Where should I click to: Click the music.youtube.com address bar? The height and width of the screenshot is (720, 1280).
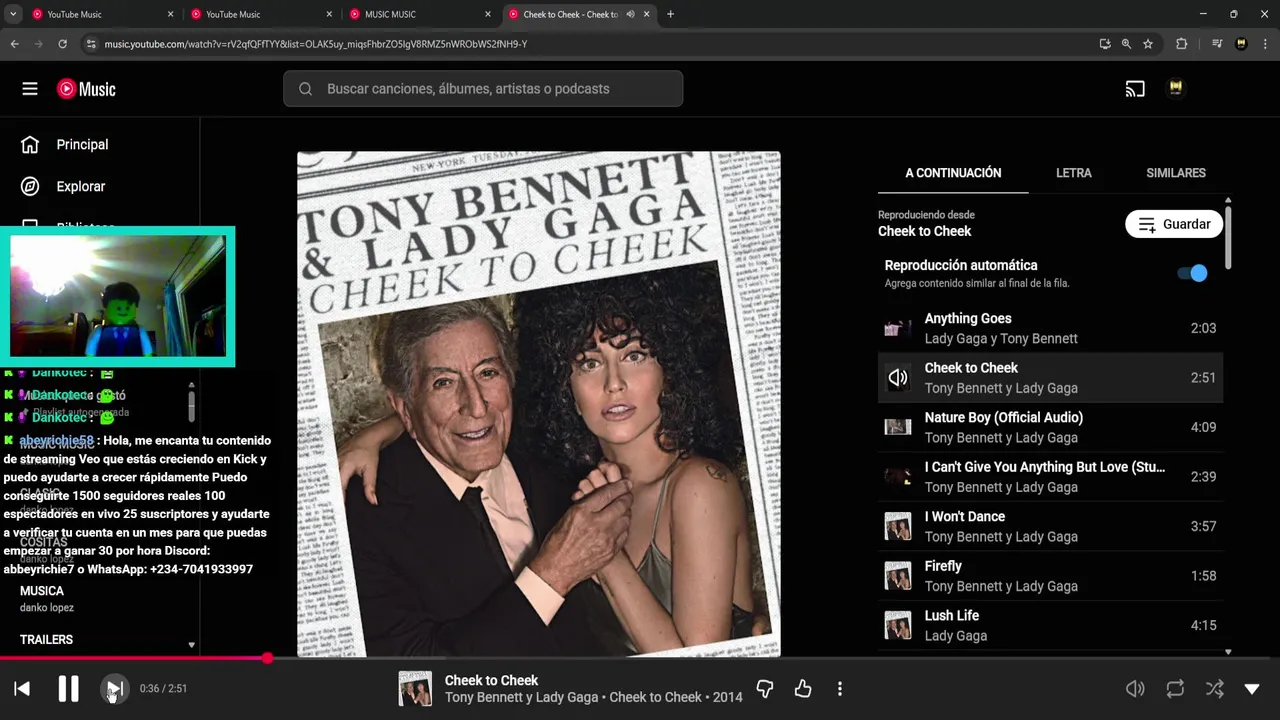[x=590, y=44]
